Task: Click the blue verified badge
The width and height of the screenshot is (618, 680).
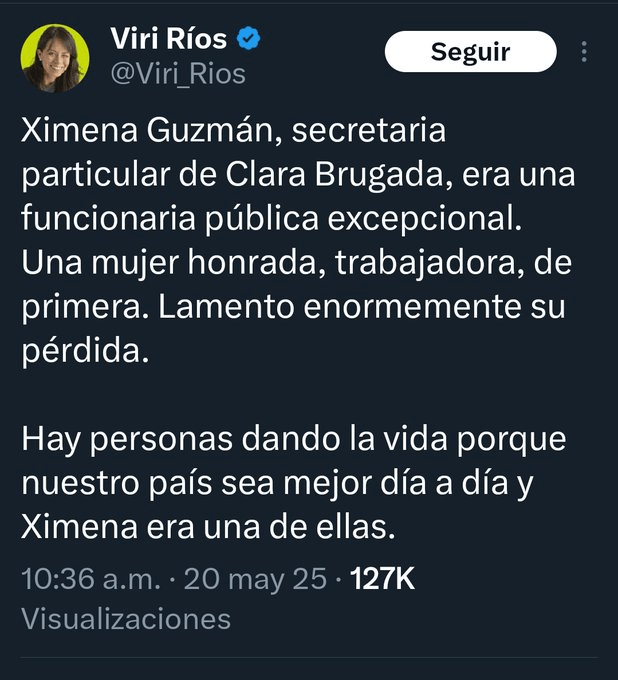Action: (248, 38)
